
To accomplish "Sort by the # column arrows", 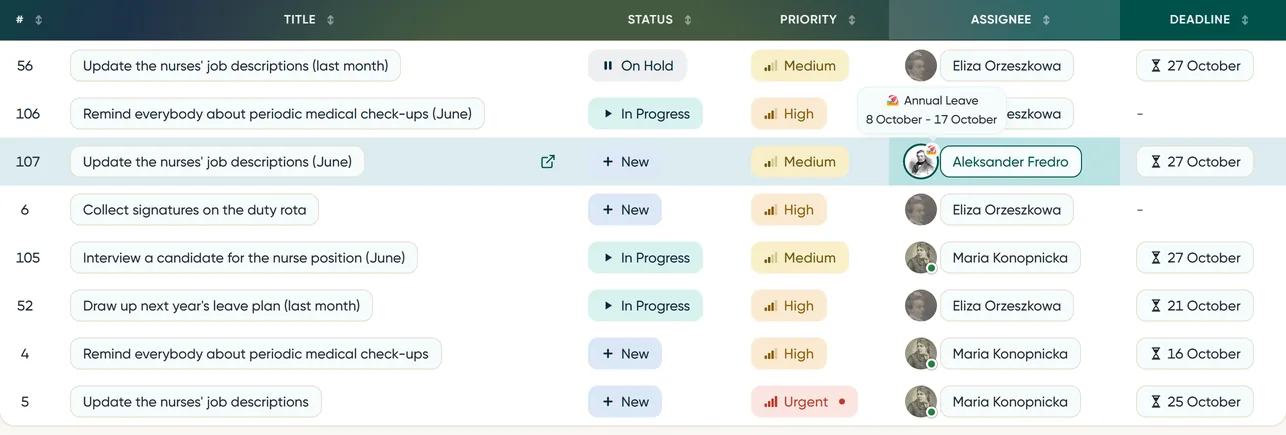I will (39, 20).
